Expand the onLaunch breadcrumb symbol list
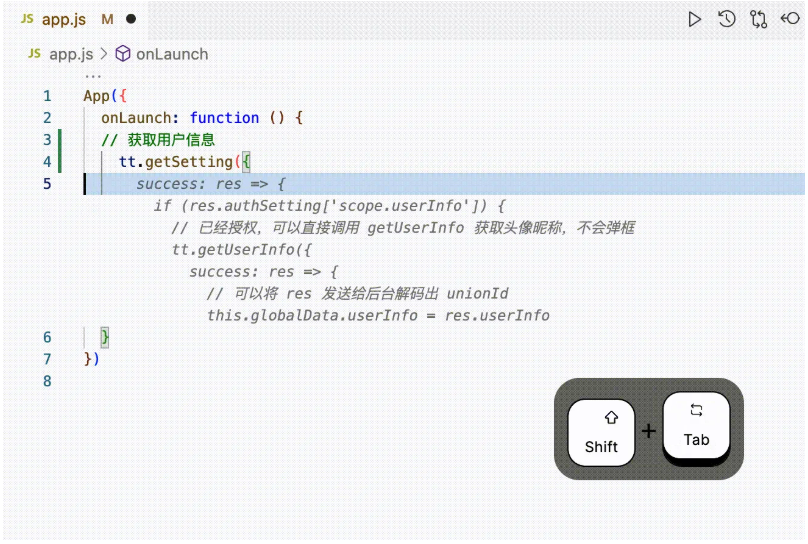Image resolution: width=808 pixels, height=544 pixels. point(172,54)
